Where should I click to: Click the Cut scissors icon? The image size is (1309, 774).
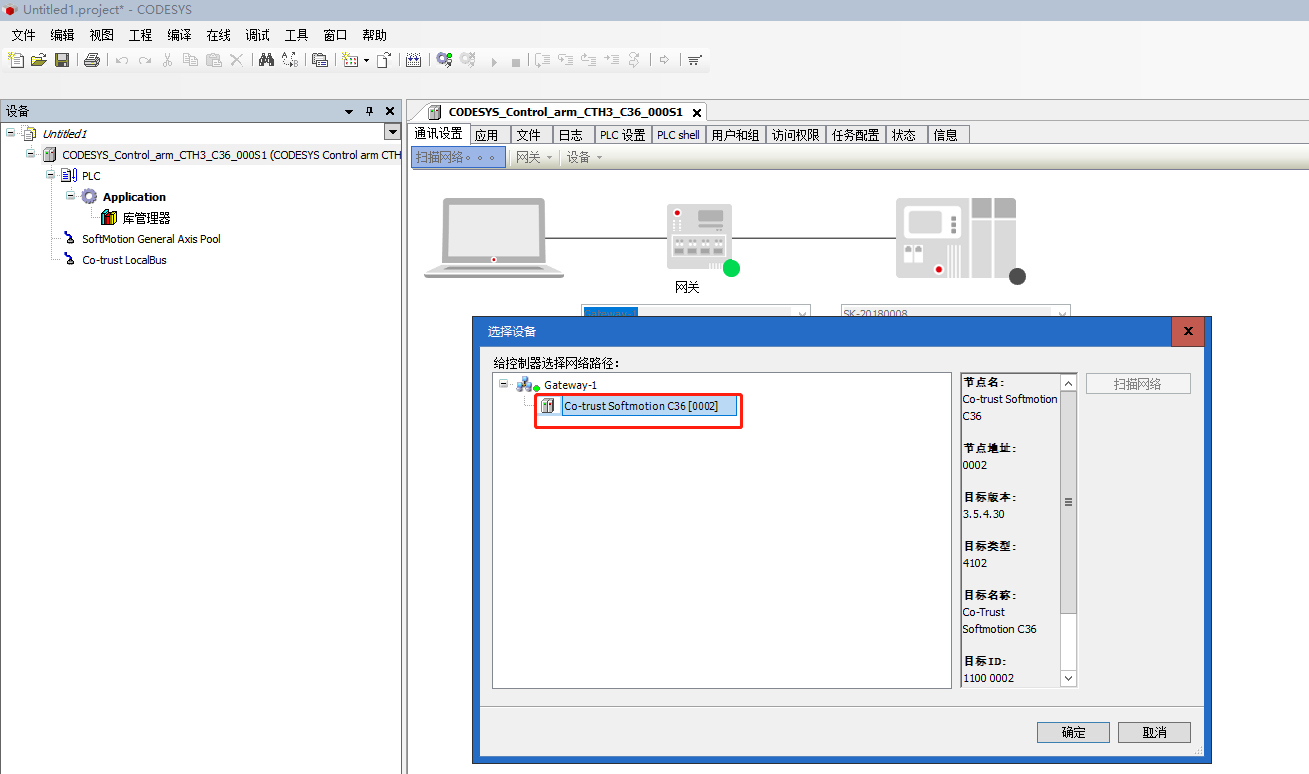click(168, 60)
